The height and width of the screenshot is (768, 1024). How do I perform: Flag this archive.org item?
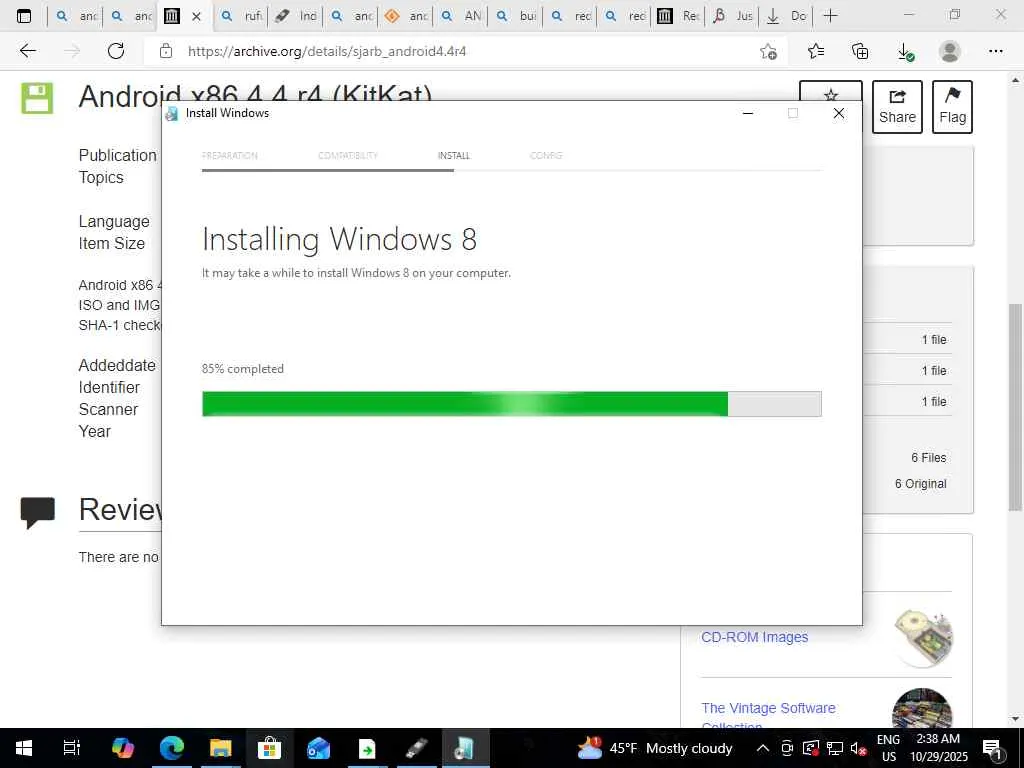click(952, 107)
